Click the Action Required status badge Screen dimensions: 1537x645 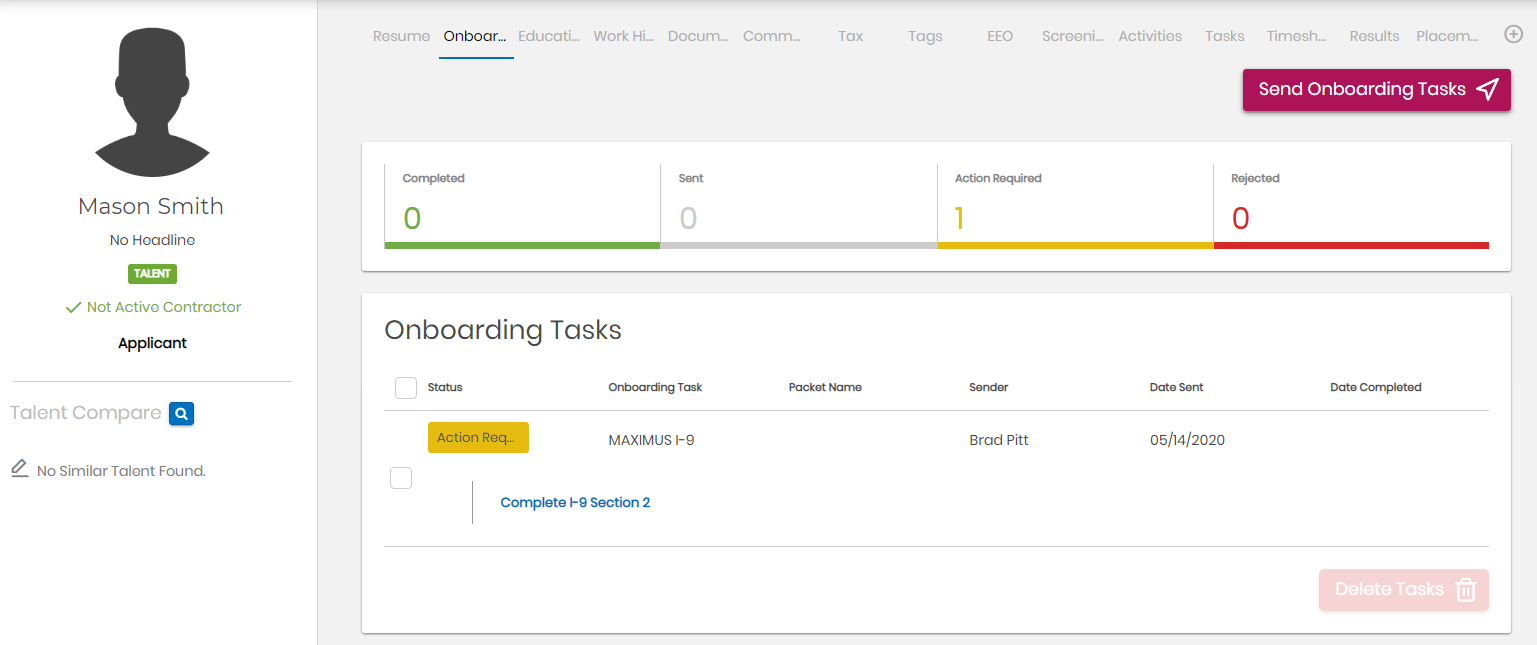(478, 438)
